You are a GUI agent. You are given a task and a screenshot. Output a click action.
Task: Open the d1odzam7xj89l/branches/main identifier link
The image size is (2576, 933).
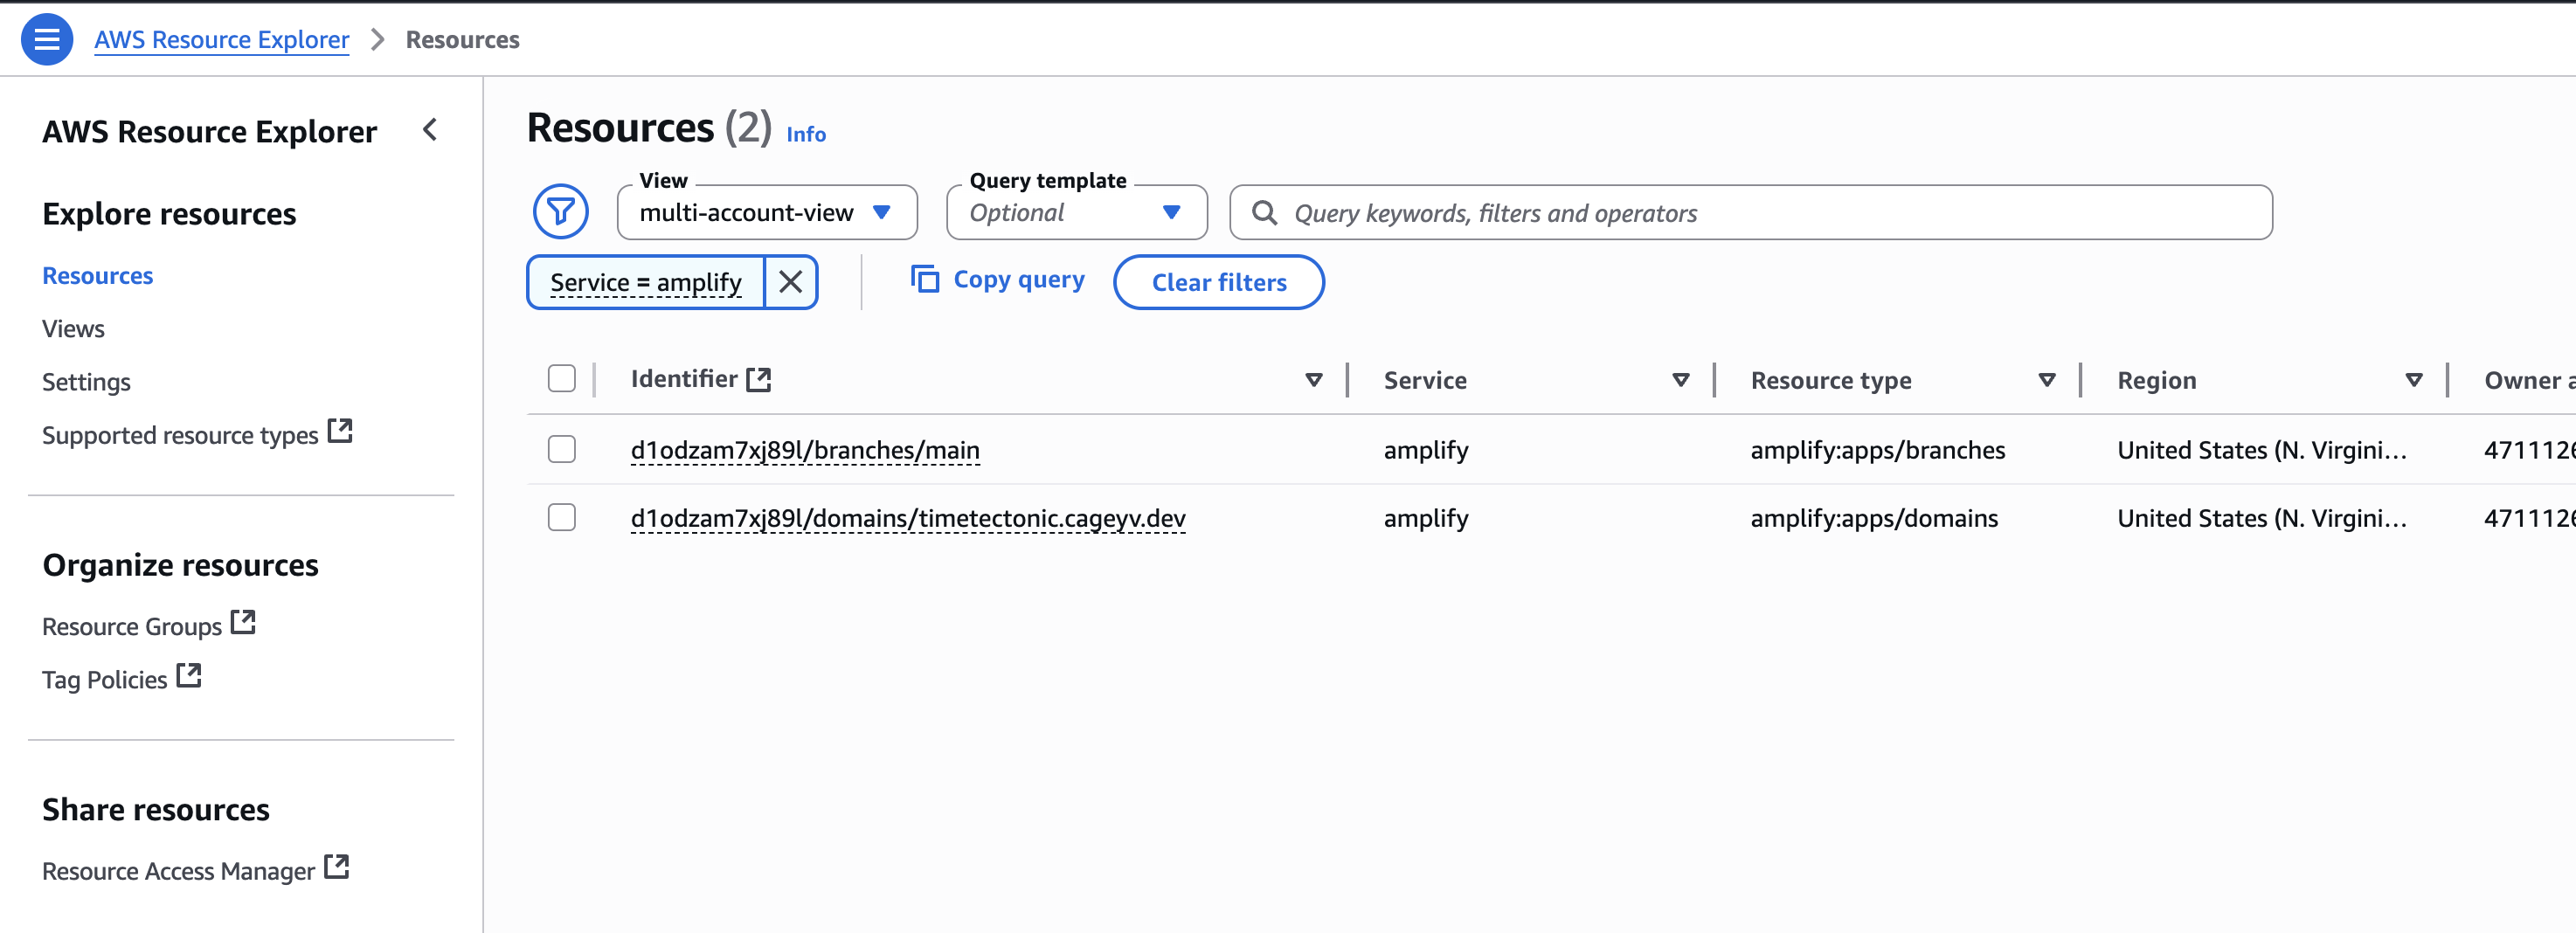coord(804,450)
